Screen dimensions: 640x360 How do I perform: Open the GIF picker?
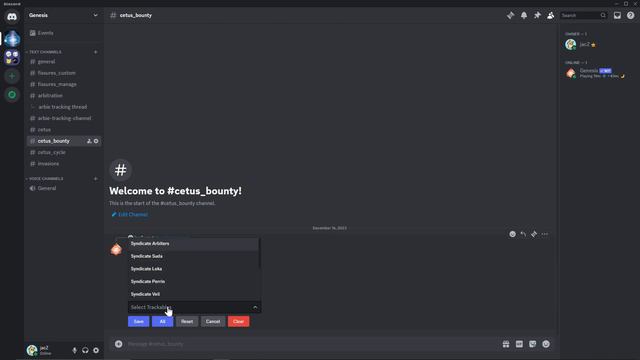click(519, 344)
